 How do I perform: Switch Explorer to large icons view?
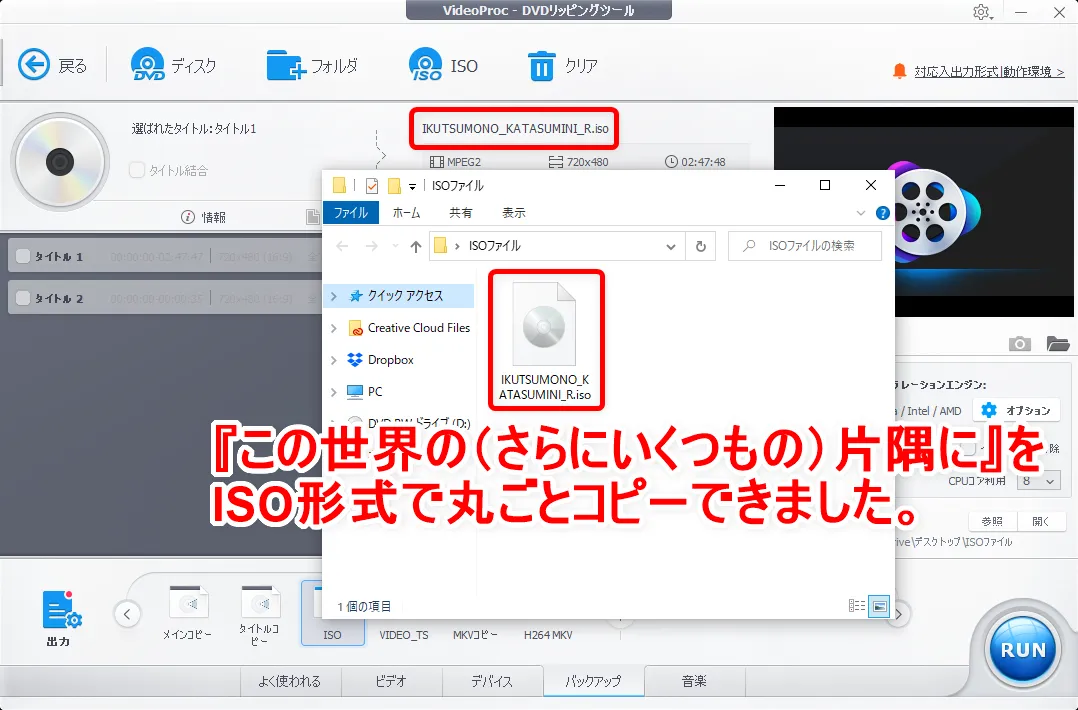pos(879,606)
